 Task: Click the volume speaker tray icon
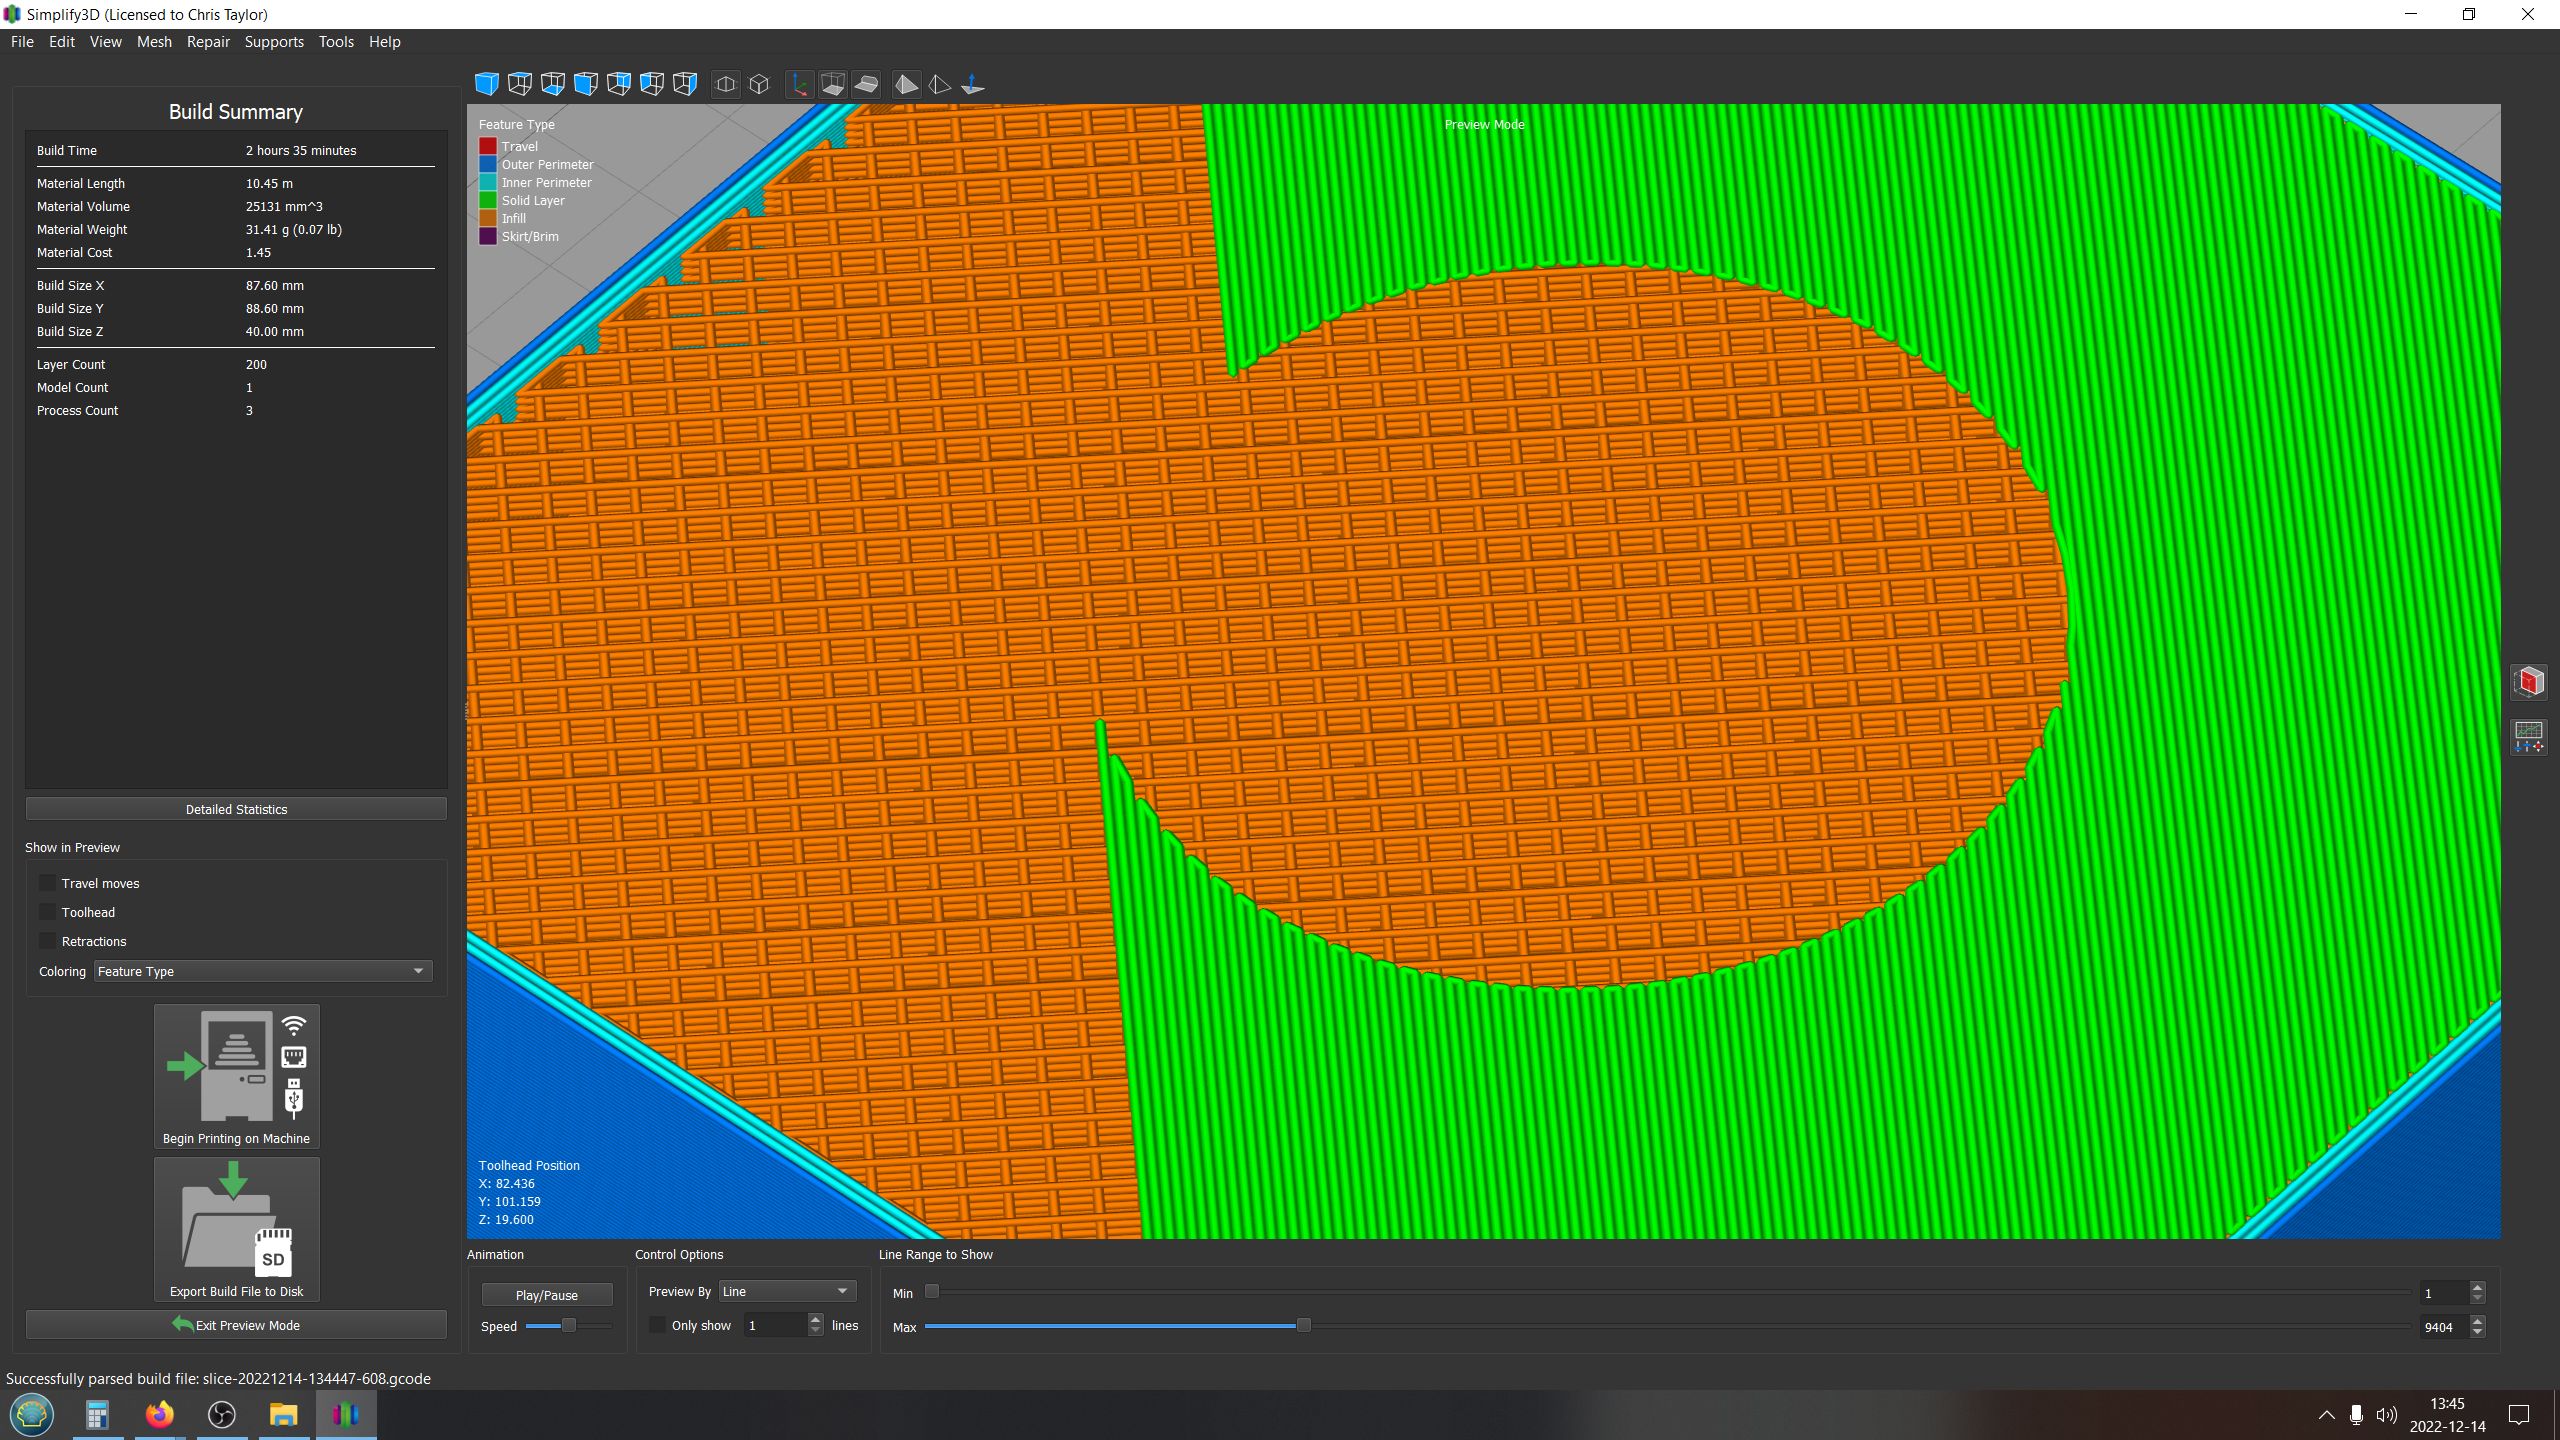point(2386,1415)
